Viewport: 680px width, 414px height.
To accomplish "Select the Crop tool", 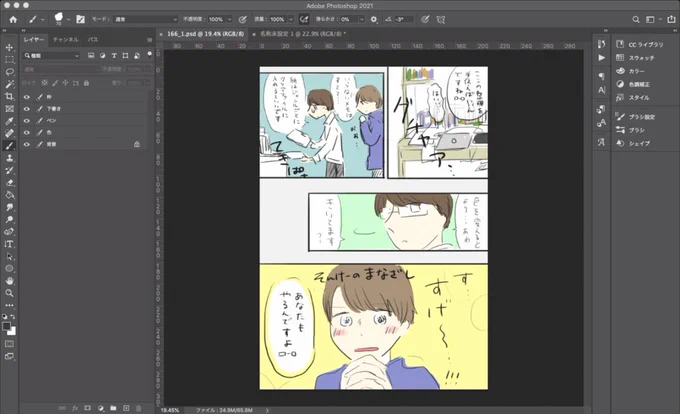I will coord(9,96).
